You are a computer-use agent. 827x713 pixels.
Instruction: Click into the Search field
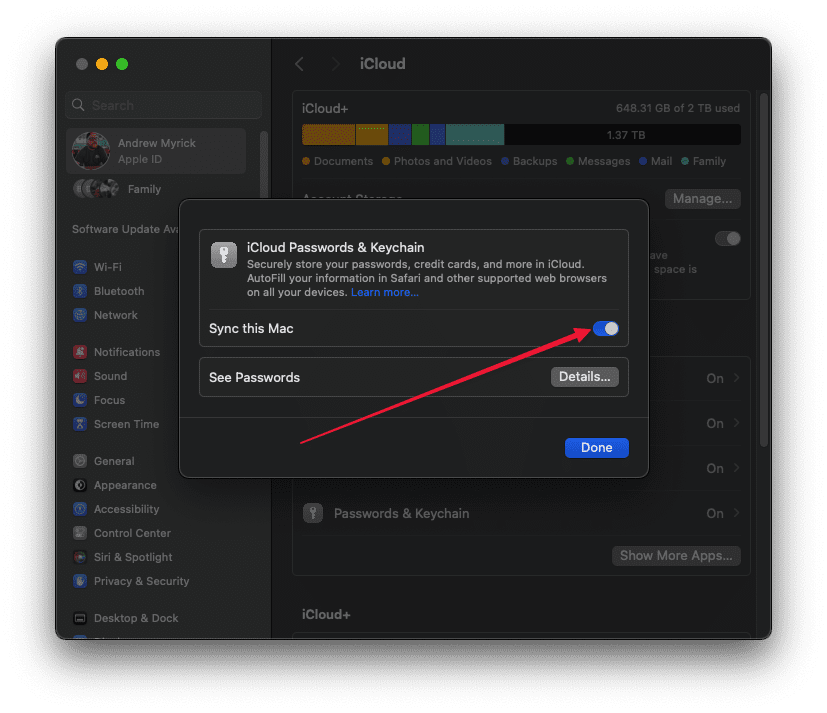(164, 105)
